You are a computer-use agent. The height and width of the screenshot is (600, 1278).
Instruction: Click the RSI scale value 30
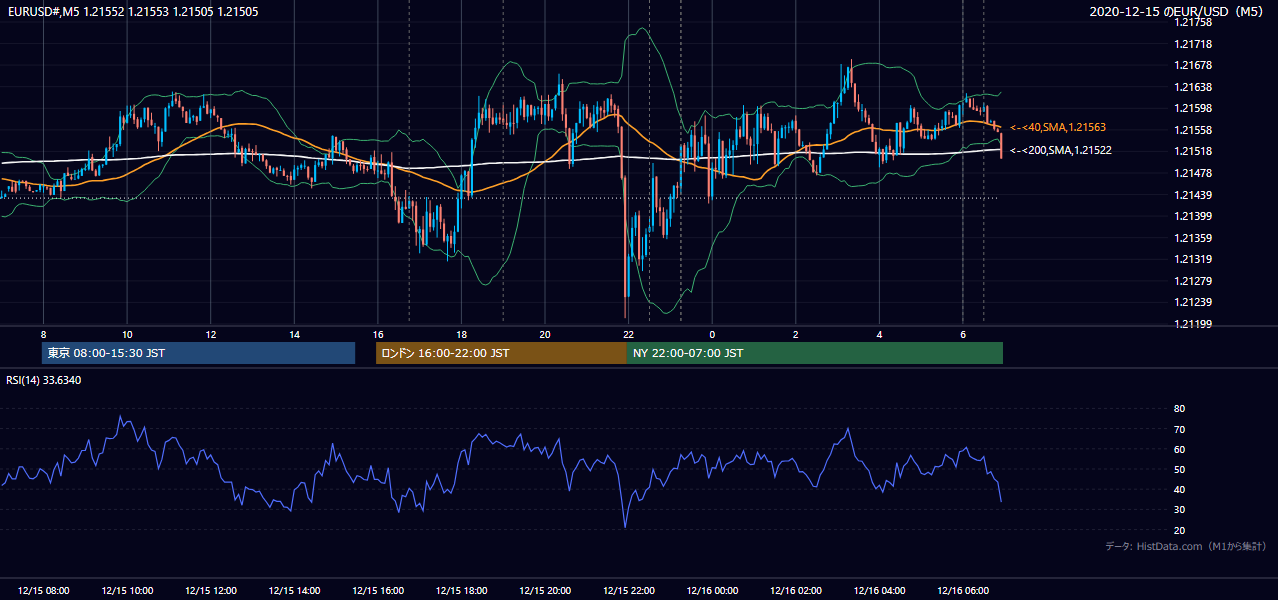click(x=1180, y=510)
